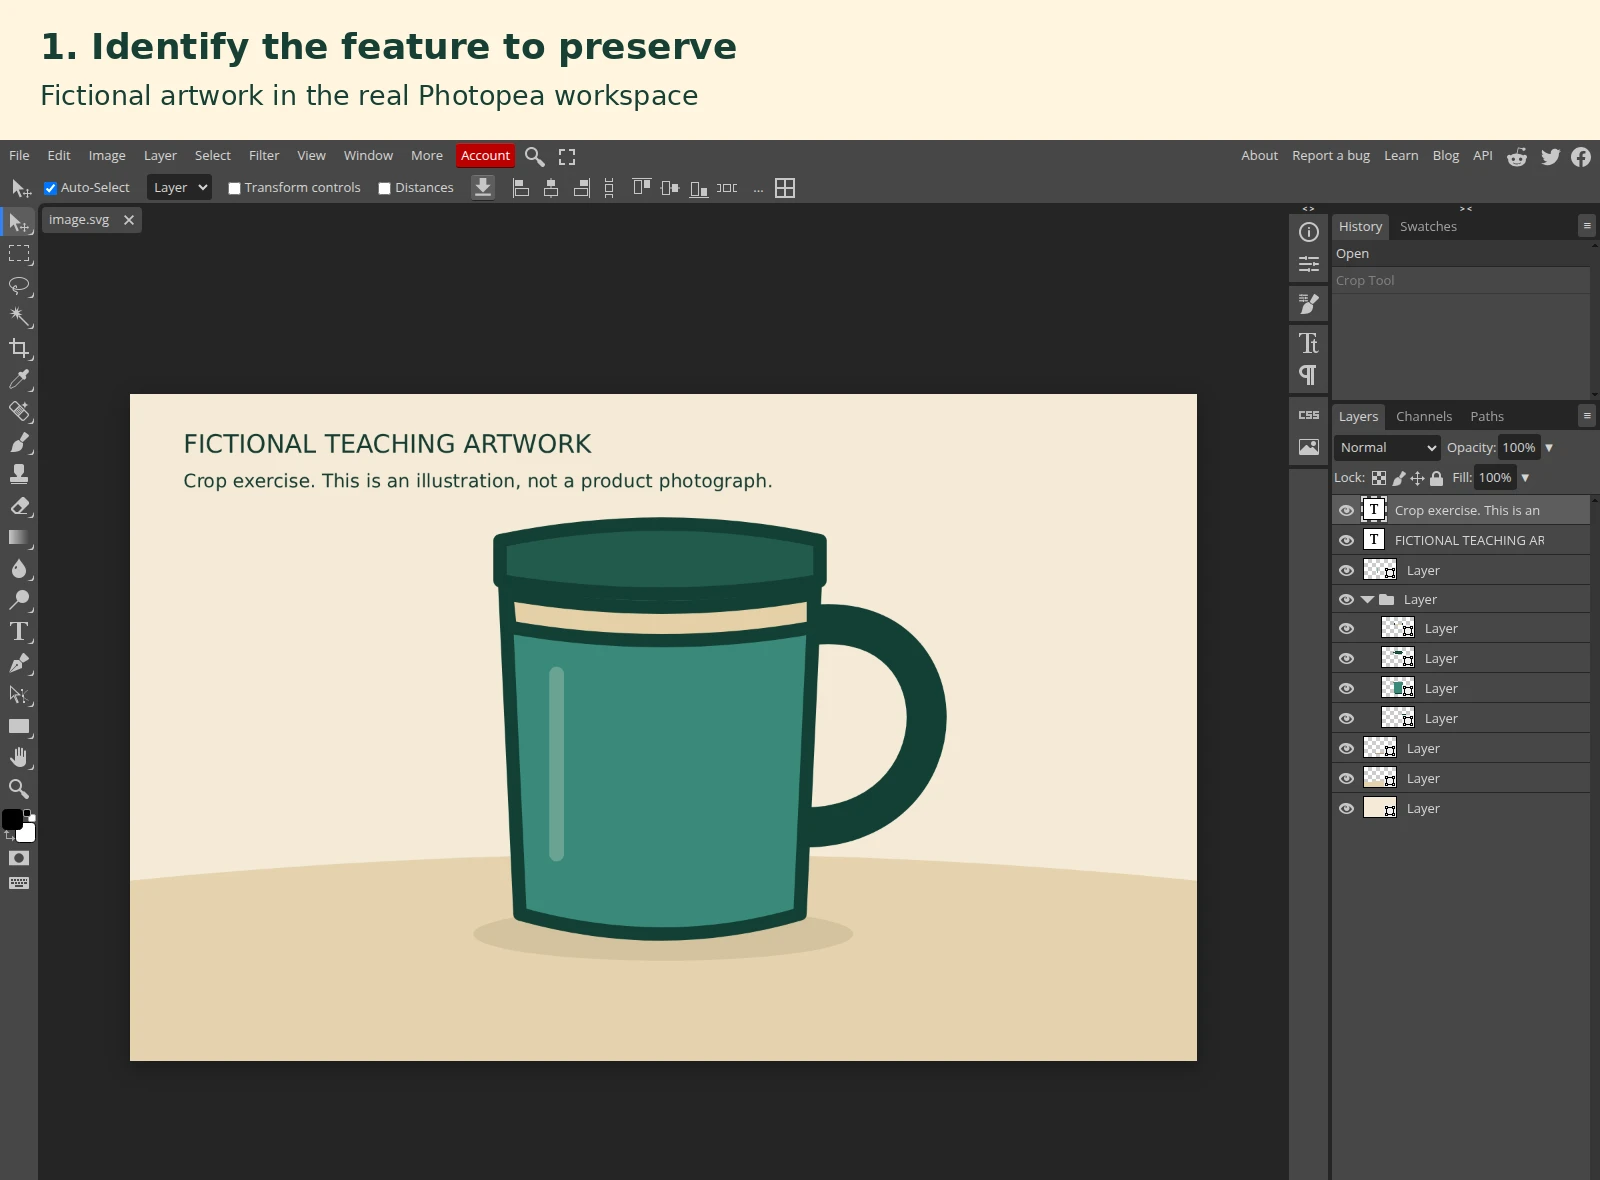The width and height of the screenshot is (1600, 1180).
Task: Toggle fullscreen mode icon
Action: point(567,157)
